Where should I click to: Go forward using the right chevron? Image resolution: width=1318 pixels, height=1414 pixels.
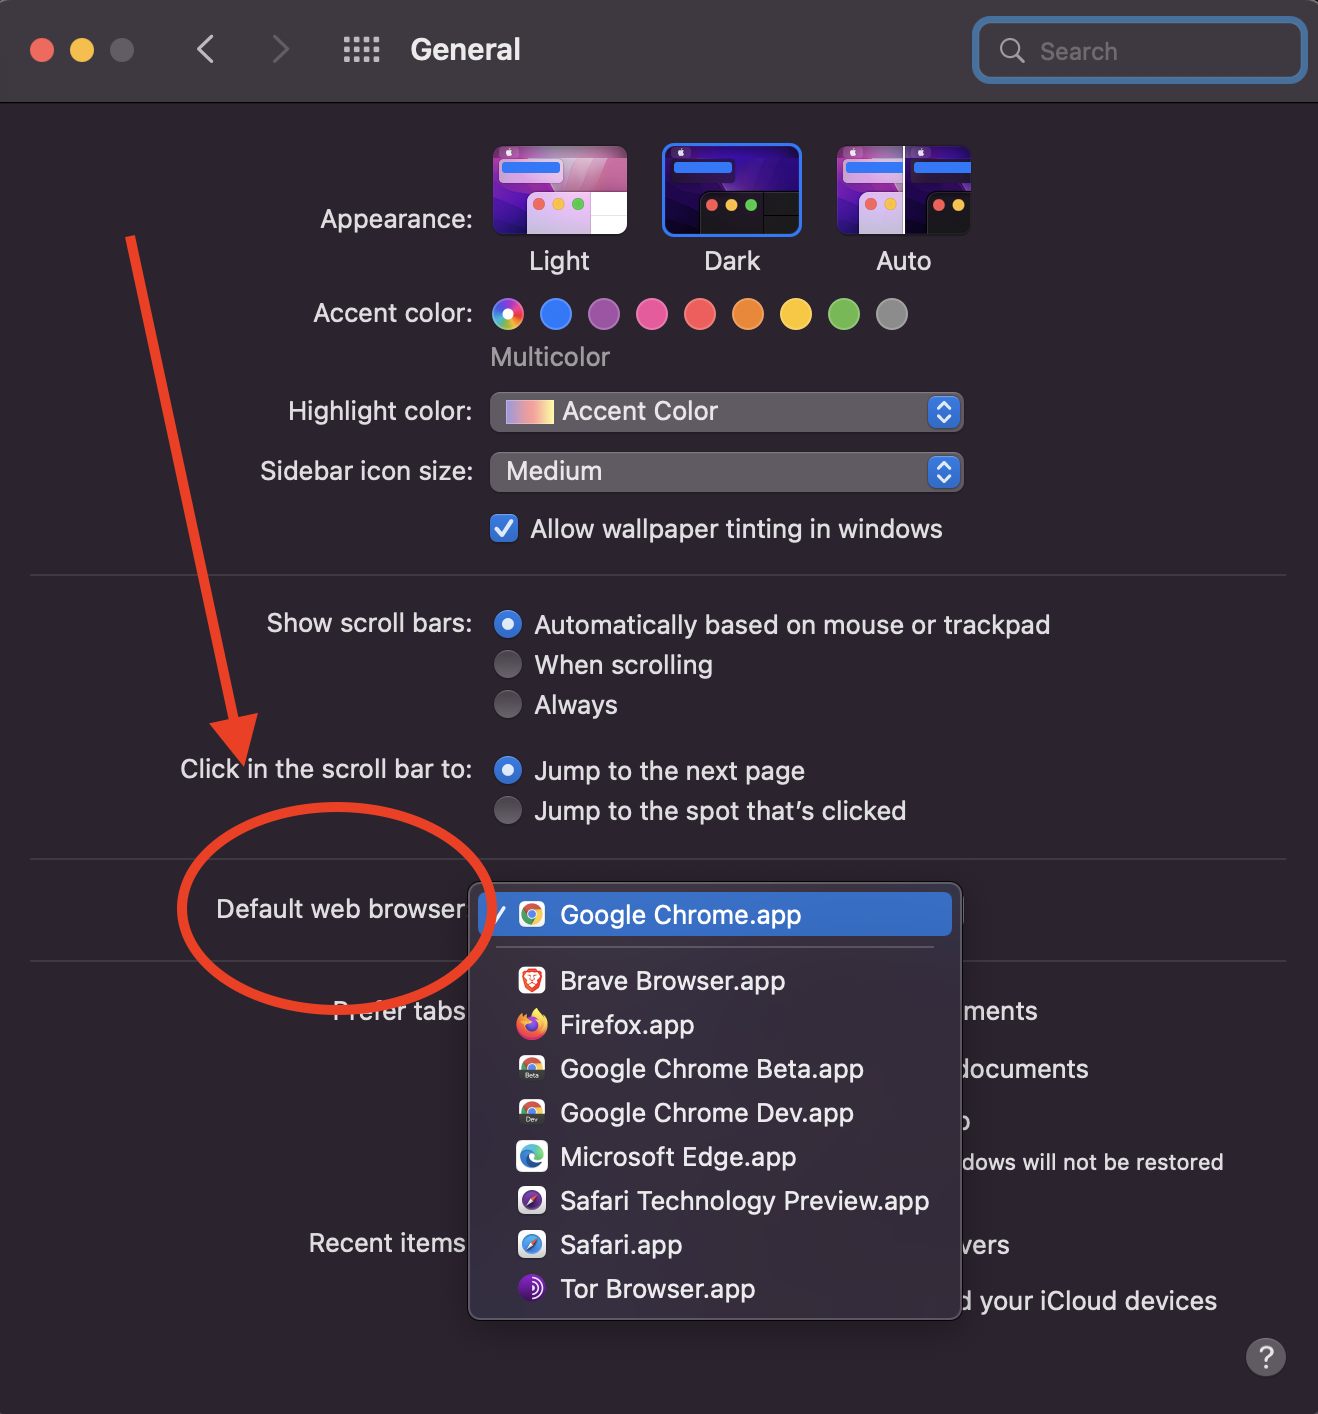[x=280, y=49]
